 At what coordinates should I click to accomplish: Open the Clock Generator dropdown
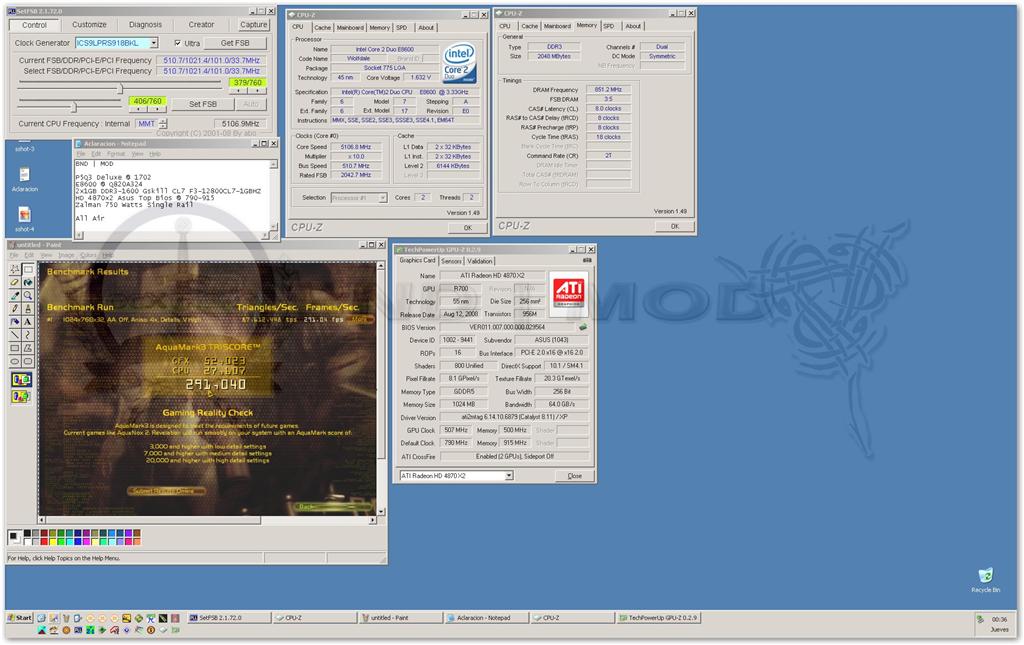pos(153,43)
